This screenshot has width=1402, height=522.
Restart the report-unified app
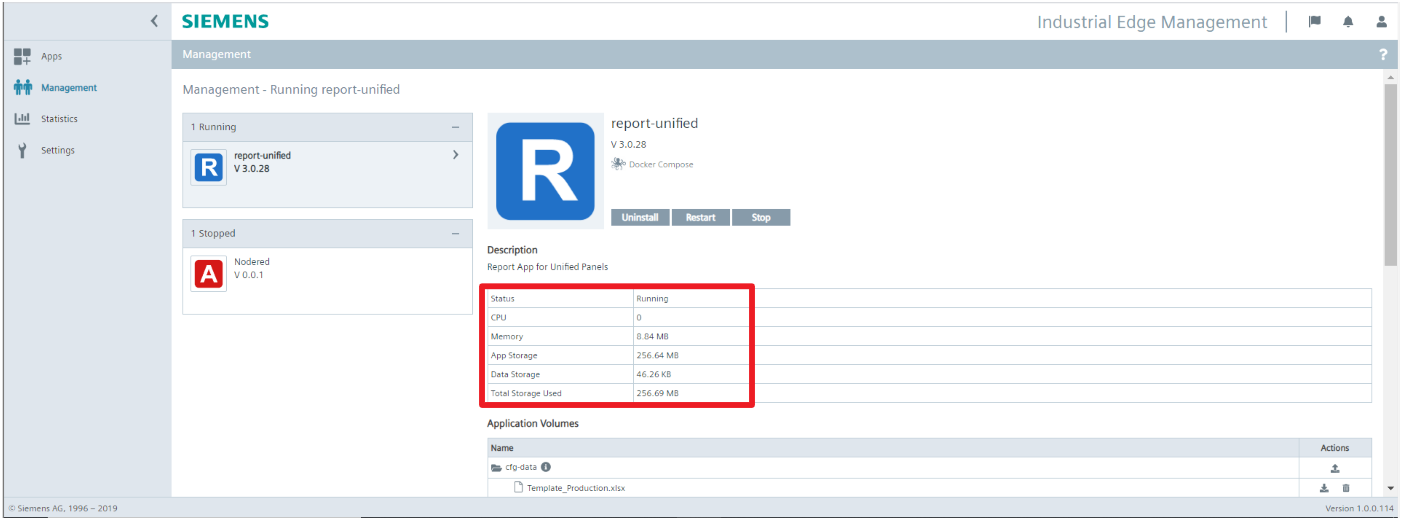click(700, 217)
